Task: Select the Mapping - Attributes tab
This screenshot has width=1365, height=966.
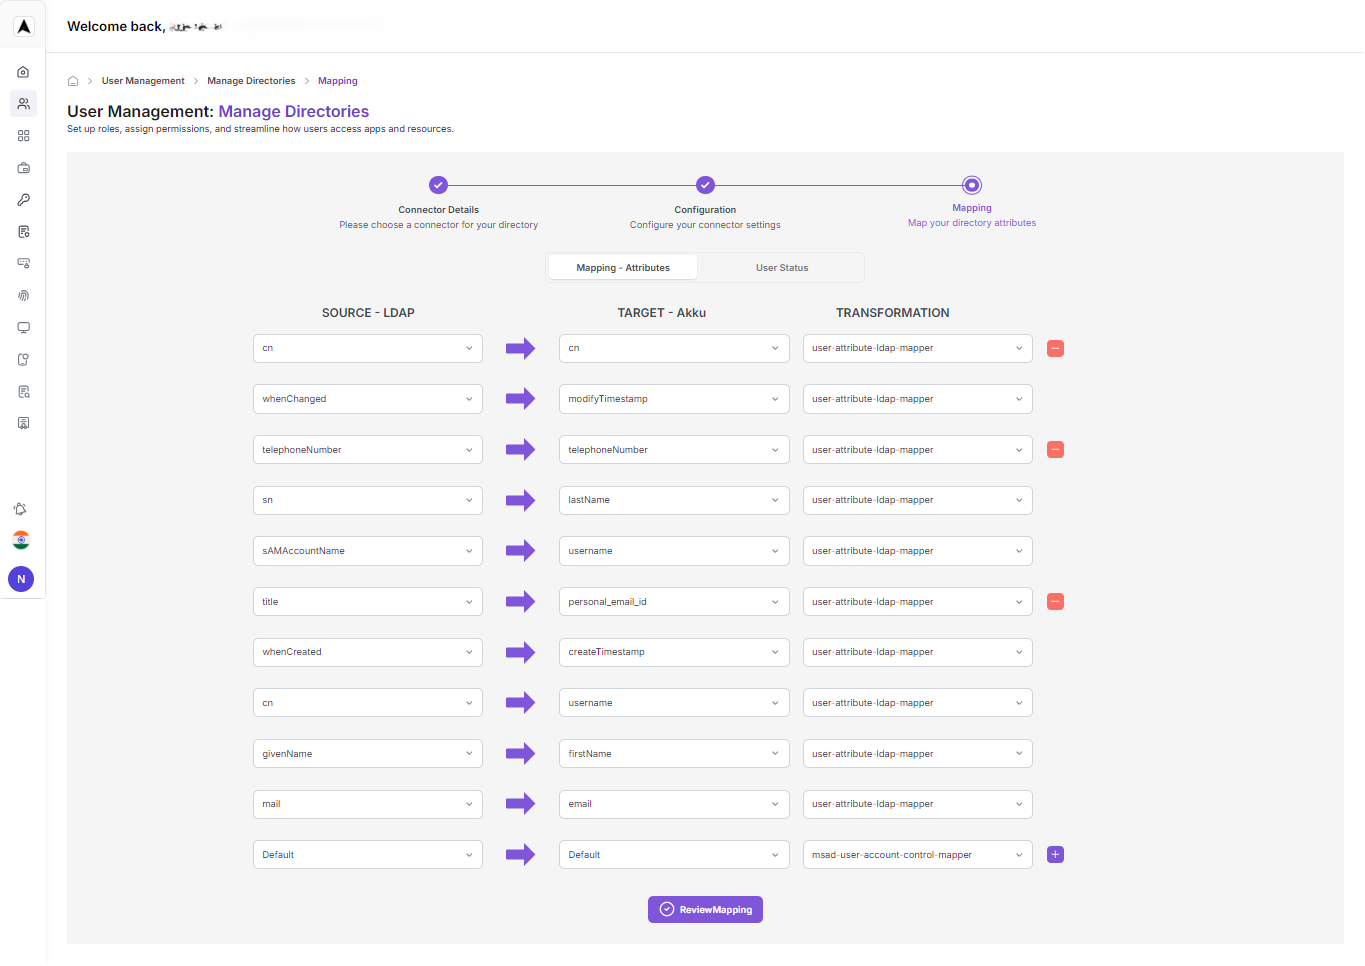Action: [x=622, y=267]
